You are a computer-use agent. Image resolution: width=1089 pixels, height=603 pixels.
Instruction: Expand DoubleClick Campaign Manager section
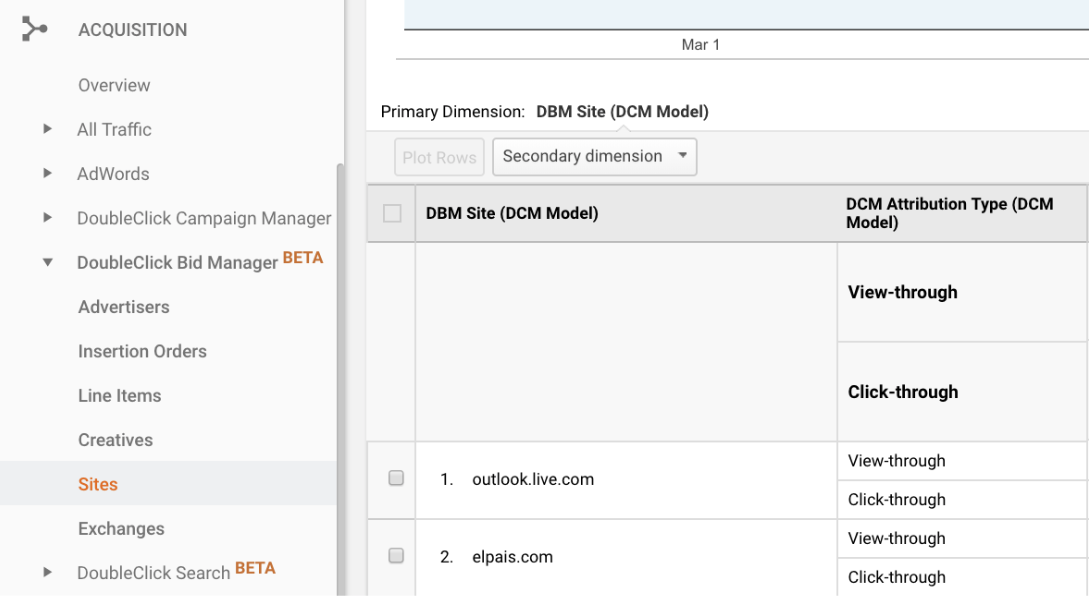click(47, 218)
